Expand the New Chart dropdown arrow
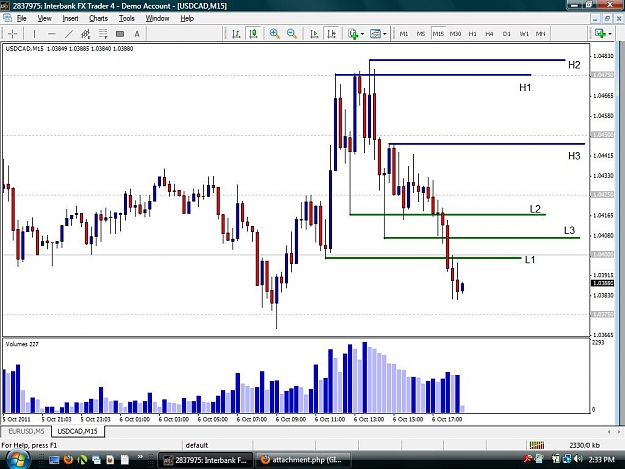 610,34
